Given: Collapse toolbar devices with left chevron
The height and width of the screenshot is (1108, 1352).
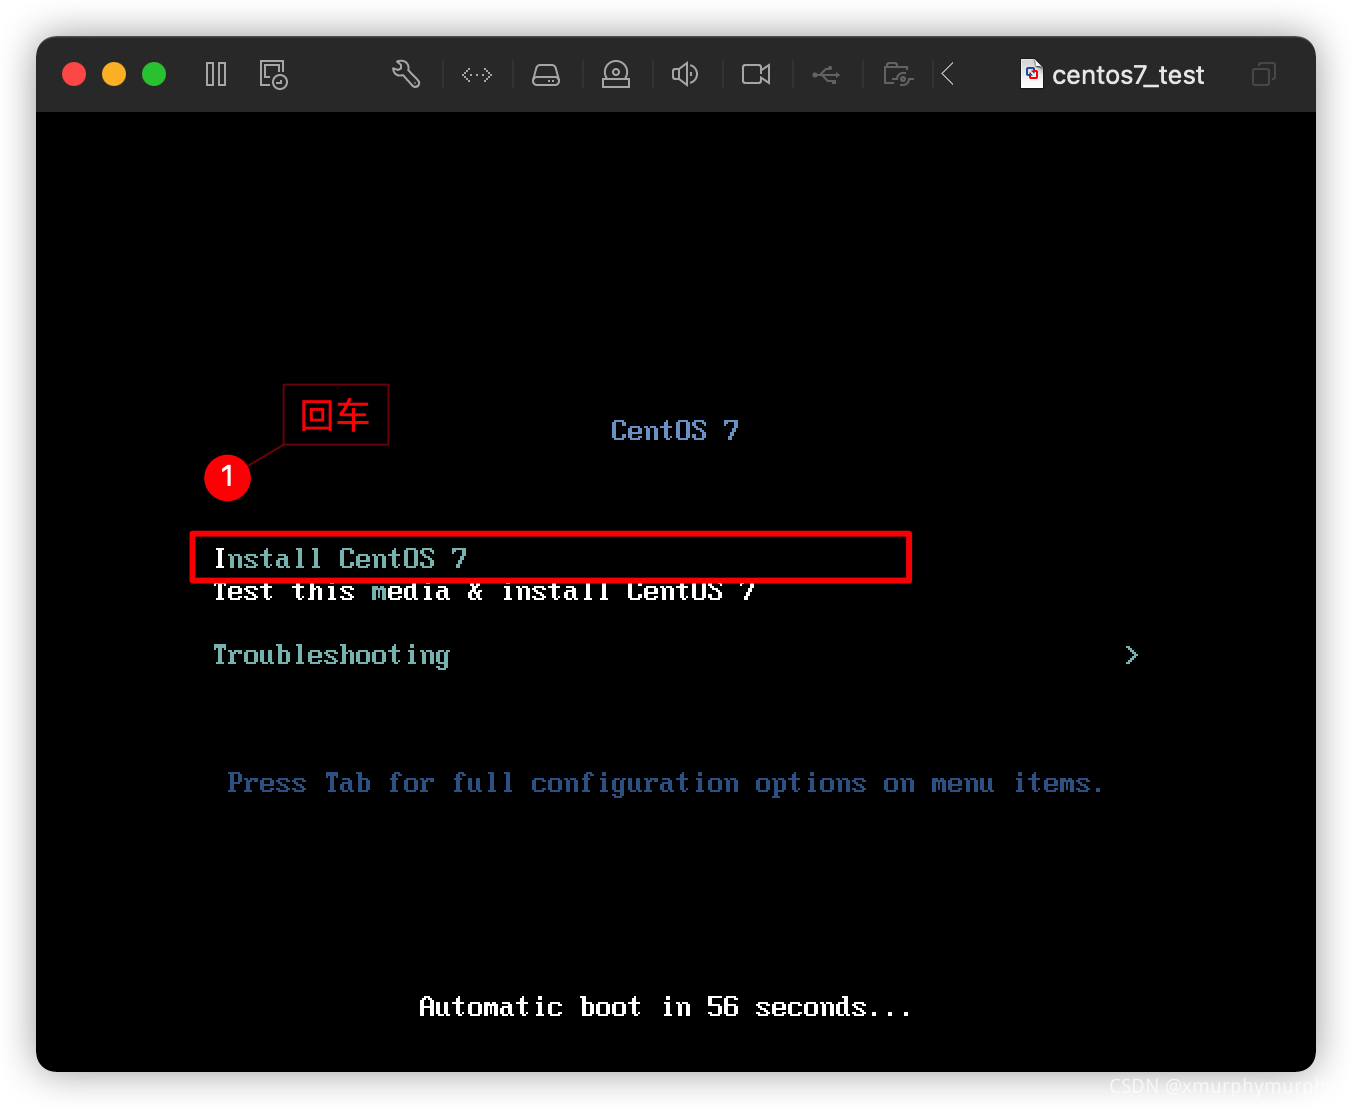Looking at the screenshot, I should (x=948, y=74).
